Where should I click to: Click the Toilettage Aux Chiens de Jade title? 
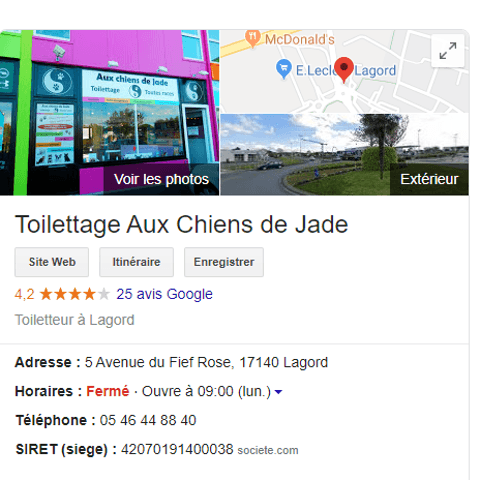[182, 224]
